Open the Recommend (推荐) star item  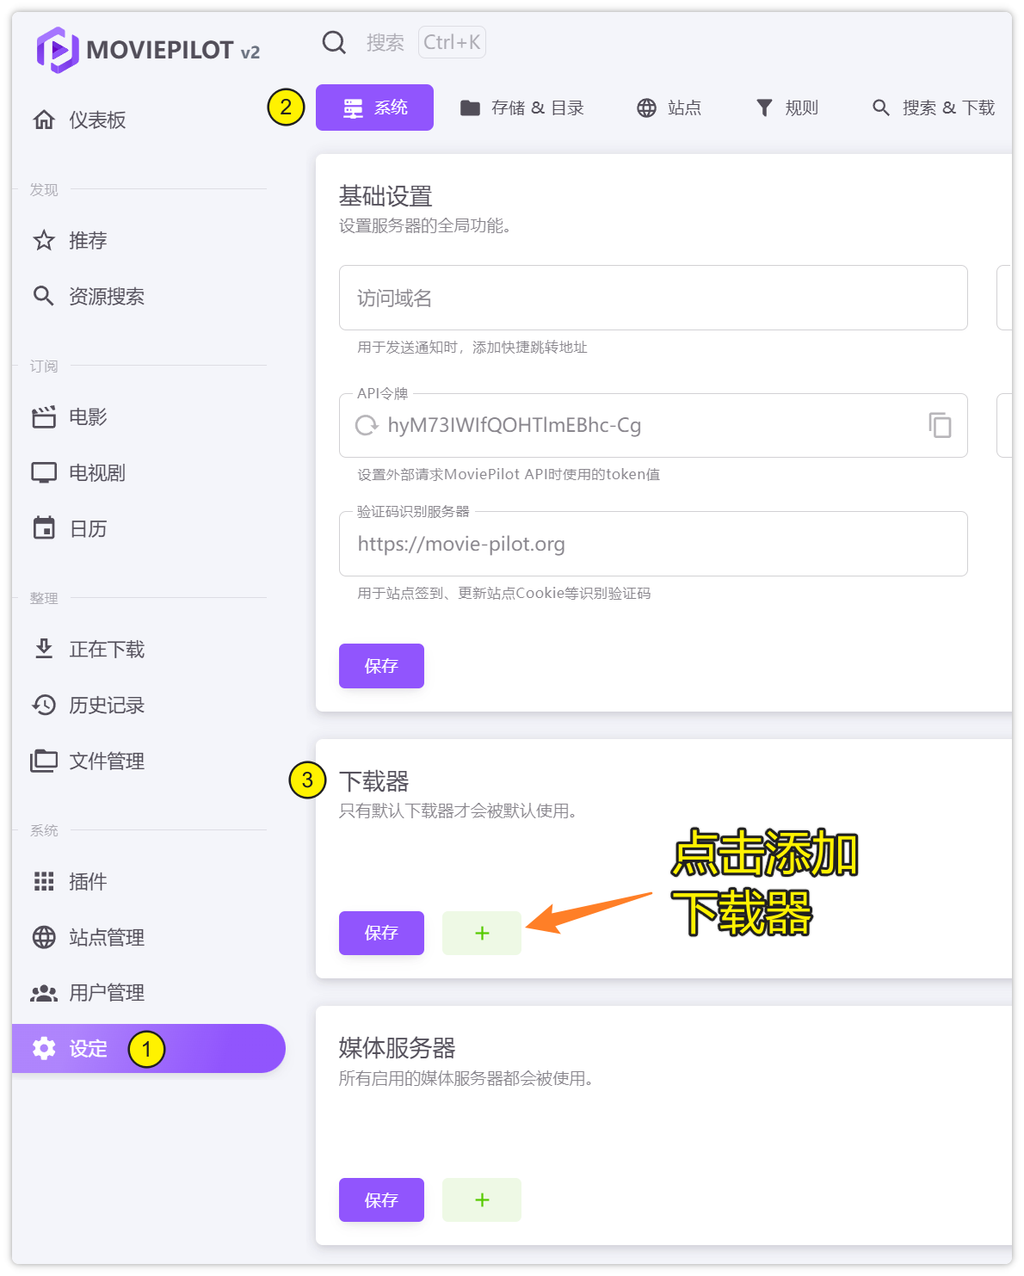tap(87, 241)
